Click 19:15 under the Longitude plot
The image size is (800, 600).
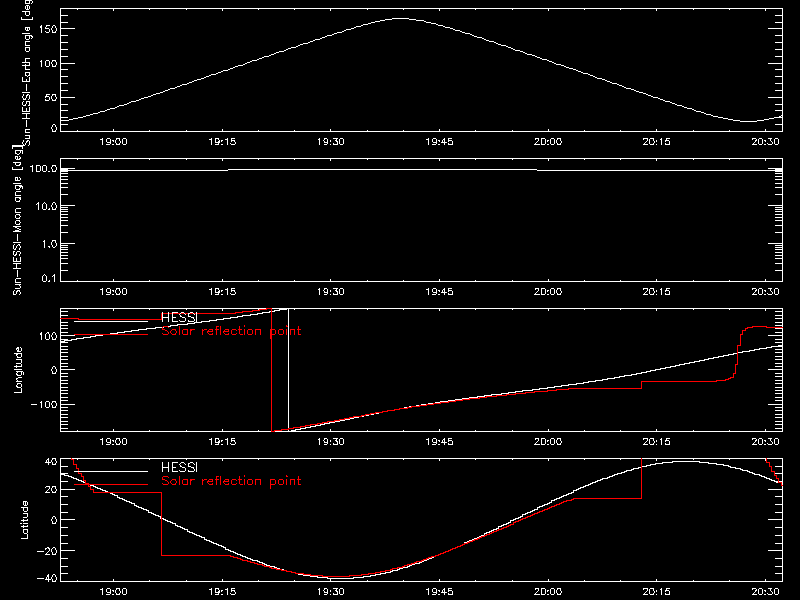pos(222,442)
